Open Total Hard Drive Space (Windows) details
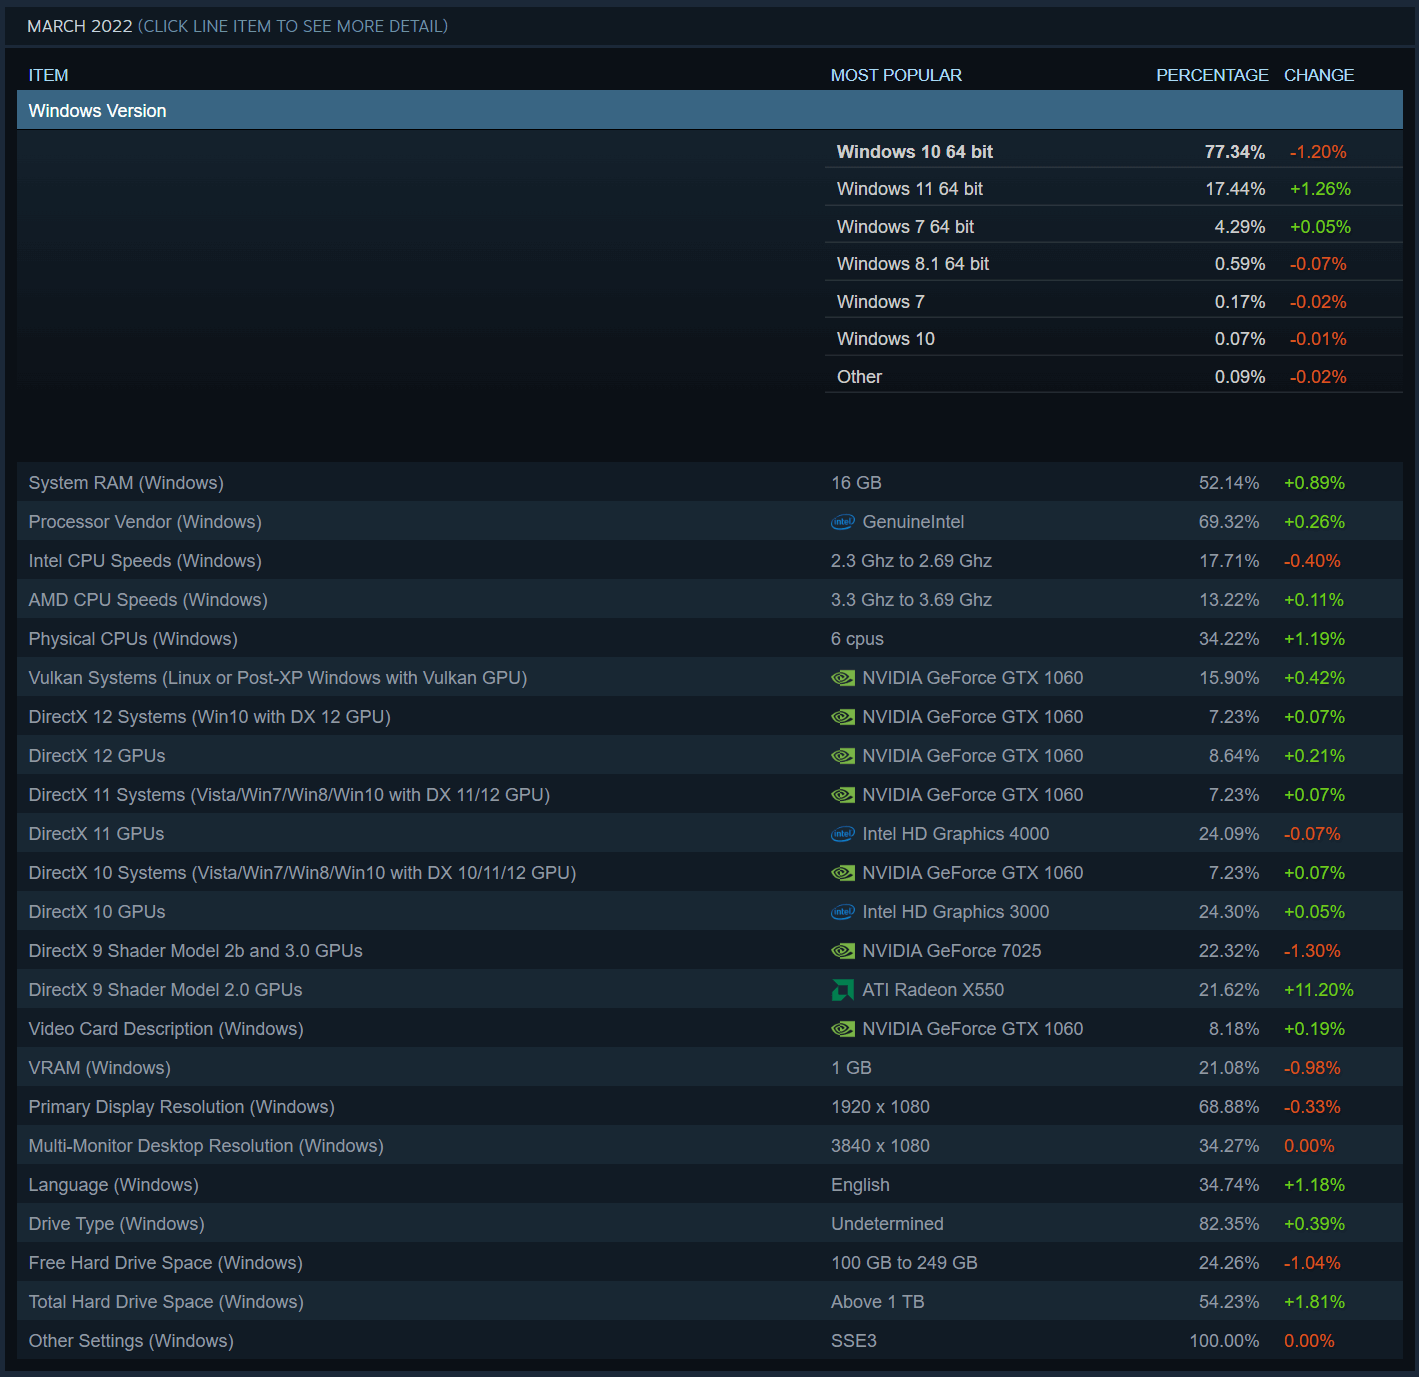This screenshot has height=1377, width=1419. 710,1301
